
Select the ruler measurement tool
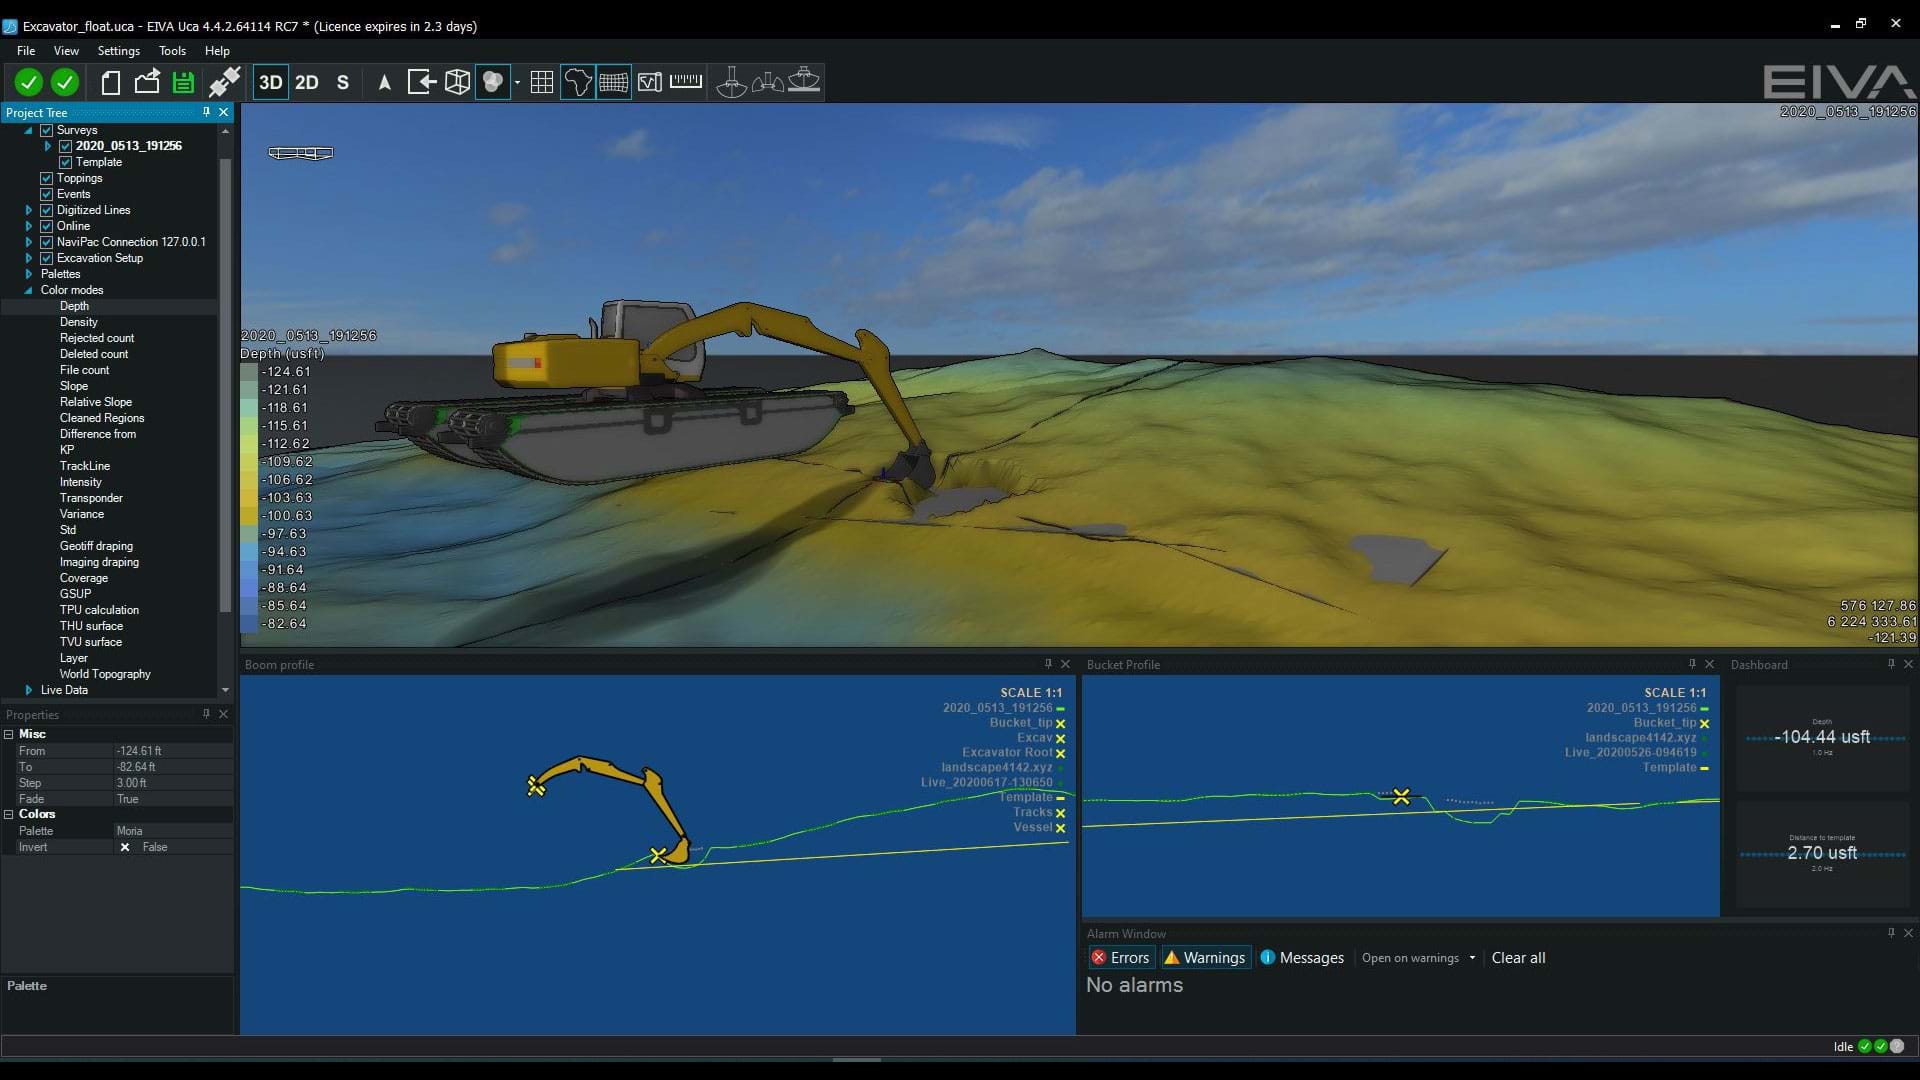686,80
